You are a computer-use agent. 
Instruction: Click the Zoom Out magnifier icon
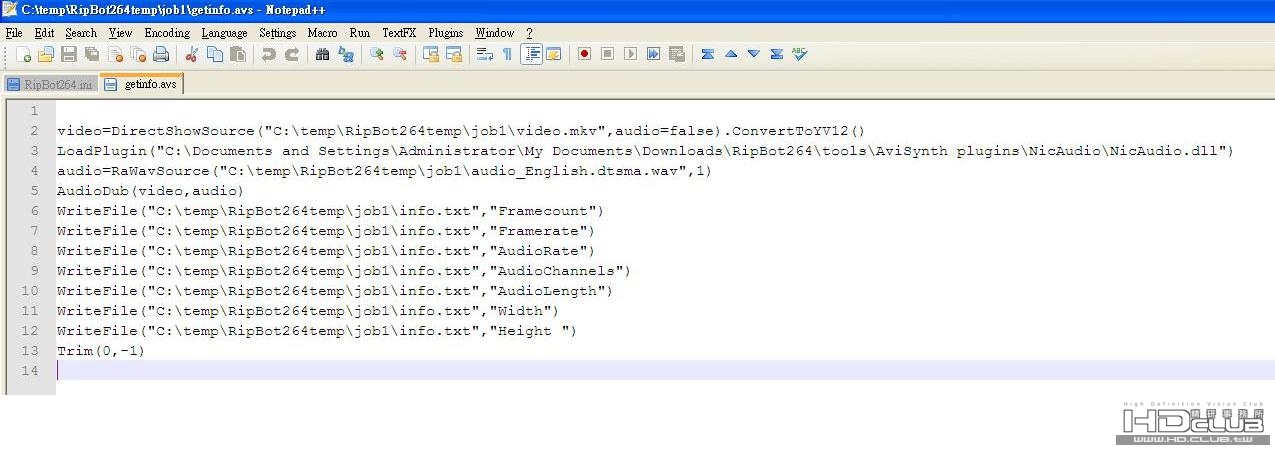[400, 54]
